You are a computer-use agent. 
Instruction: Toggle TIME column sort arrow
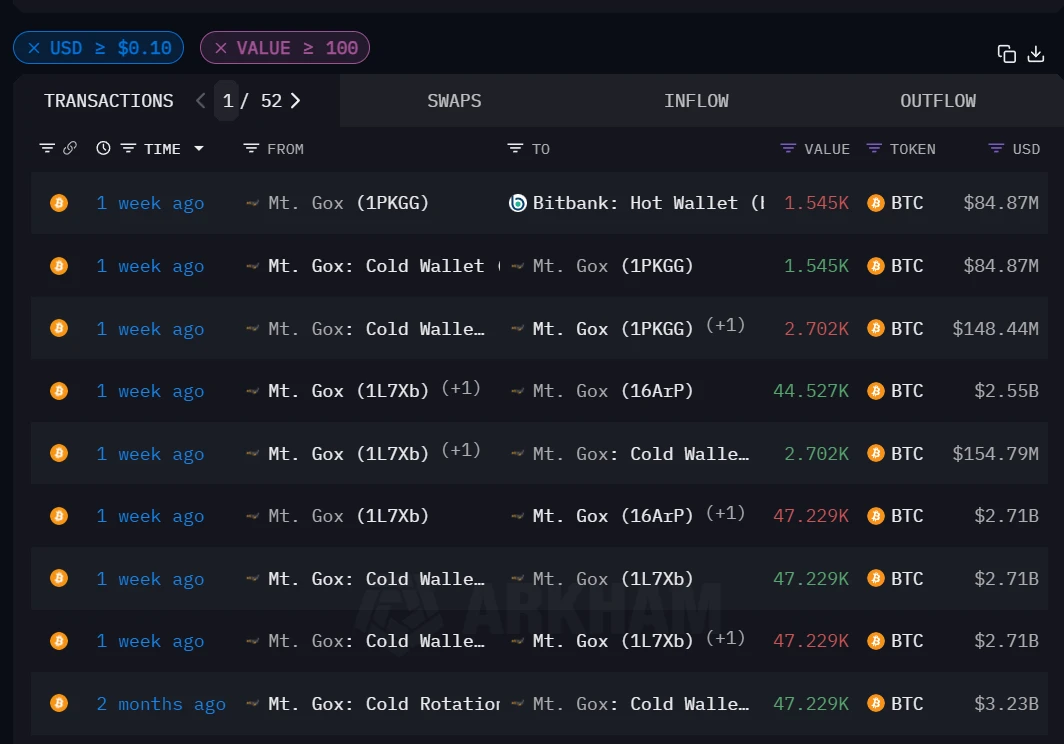199,149
